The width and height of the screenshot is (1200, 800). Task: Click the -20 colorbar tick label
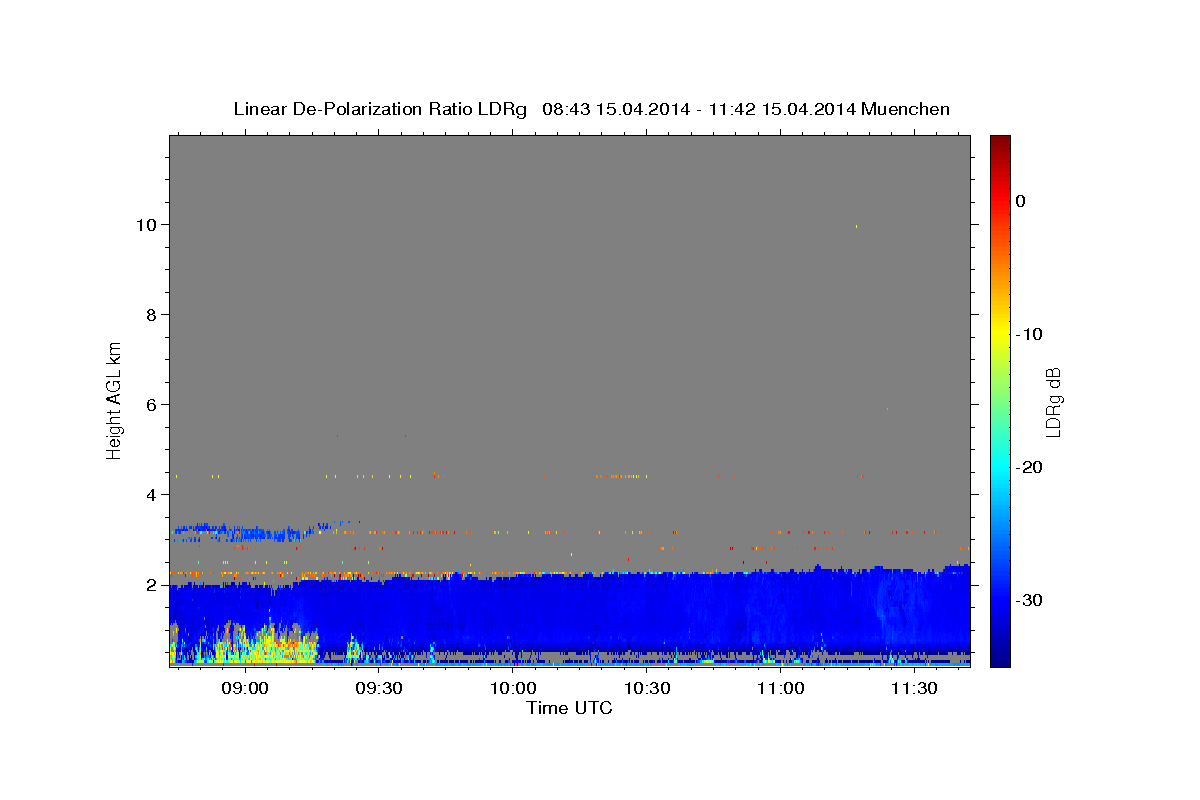coord(1030,467)
